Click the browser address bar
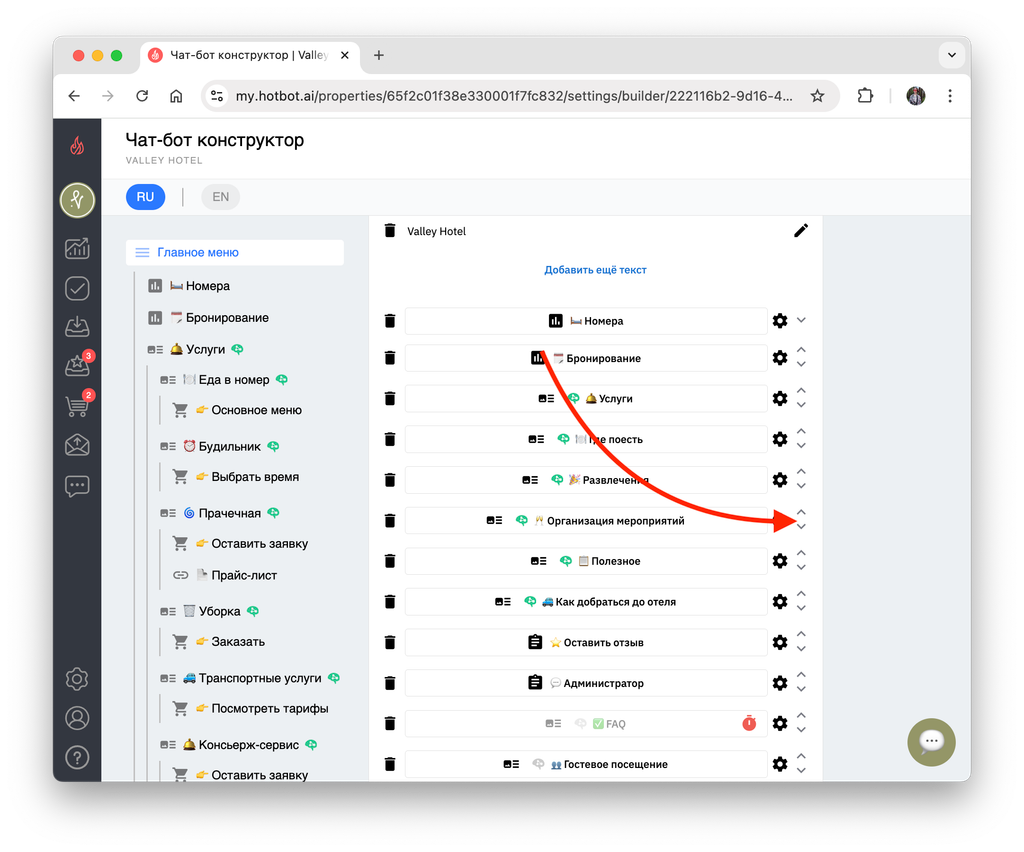The height and width of the screenshot is (852, 1024). (x=514, y=96)
